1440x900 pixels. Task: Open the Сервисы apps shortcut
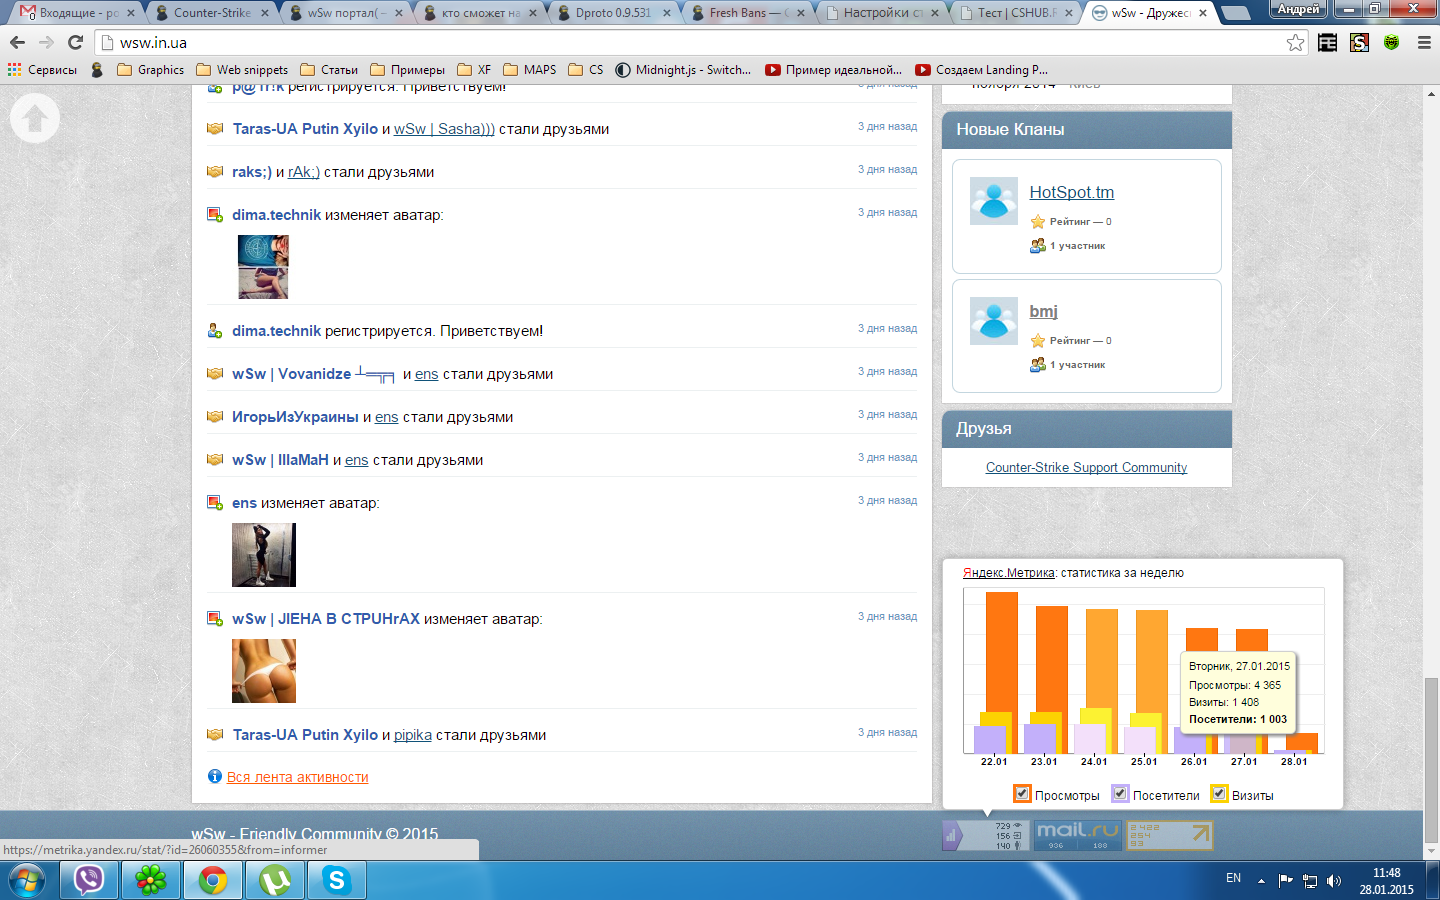42,70
